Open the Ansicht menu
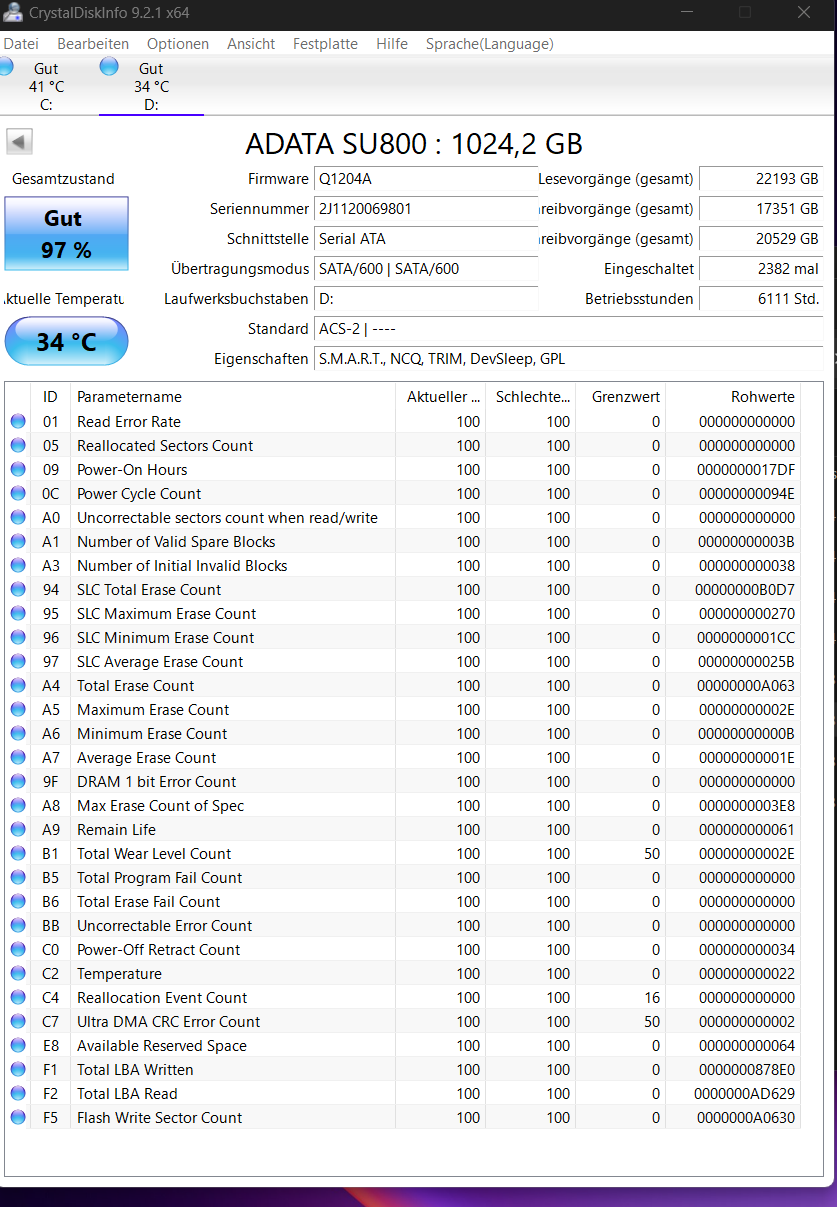Viewport: 837px width, 1207px height. (x=251, y=44)
